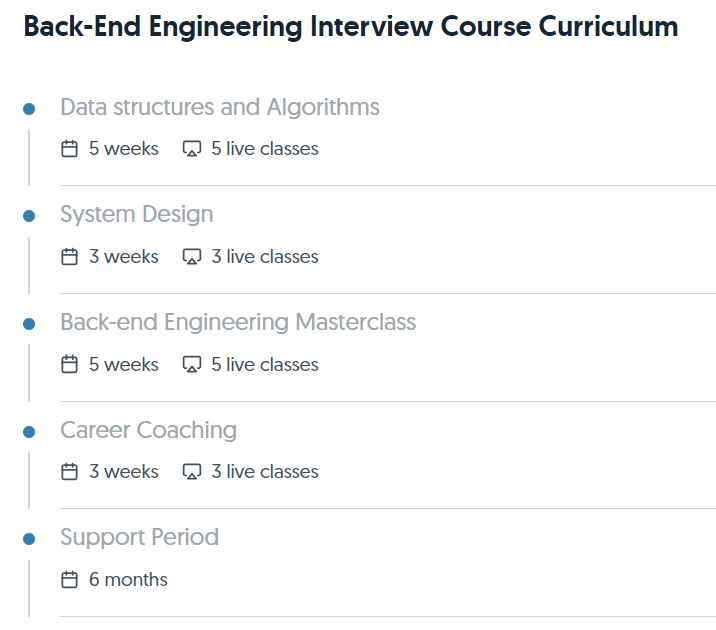Click Back-End Engineering Interview Course Curriculum heading
The image size is (716, 630).
click(350, 27)
